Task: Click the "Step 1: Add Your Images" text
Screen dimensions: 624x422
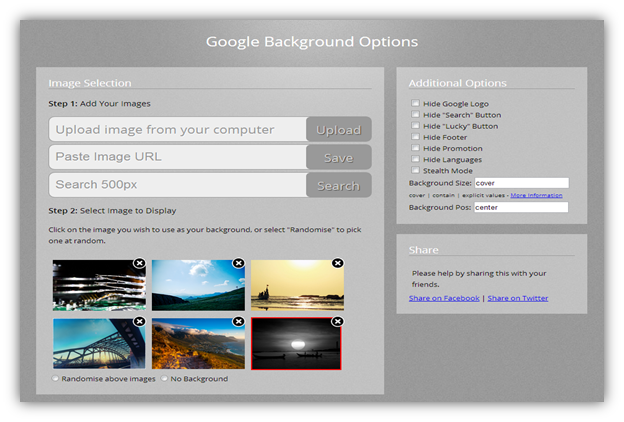Action: tap(99, 104)
